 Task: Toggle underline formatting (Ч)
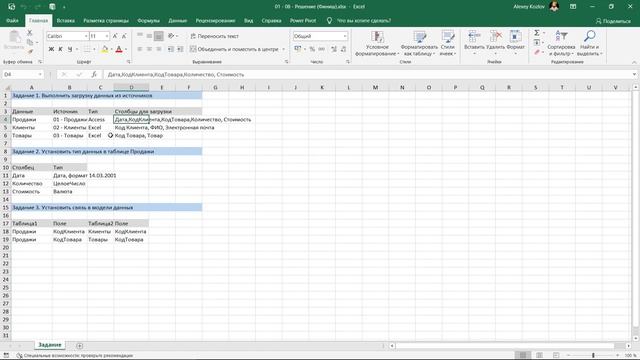pyautogui.click(x=70, y=49)
